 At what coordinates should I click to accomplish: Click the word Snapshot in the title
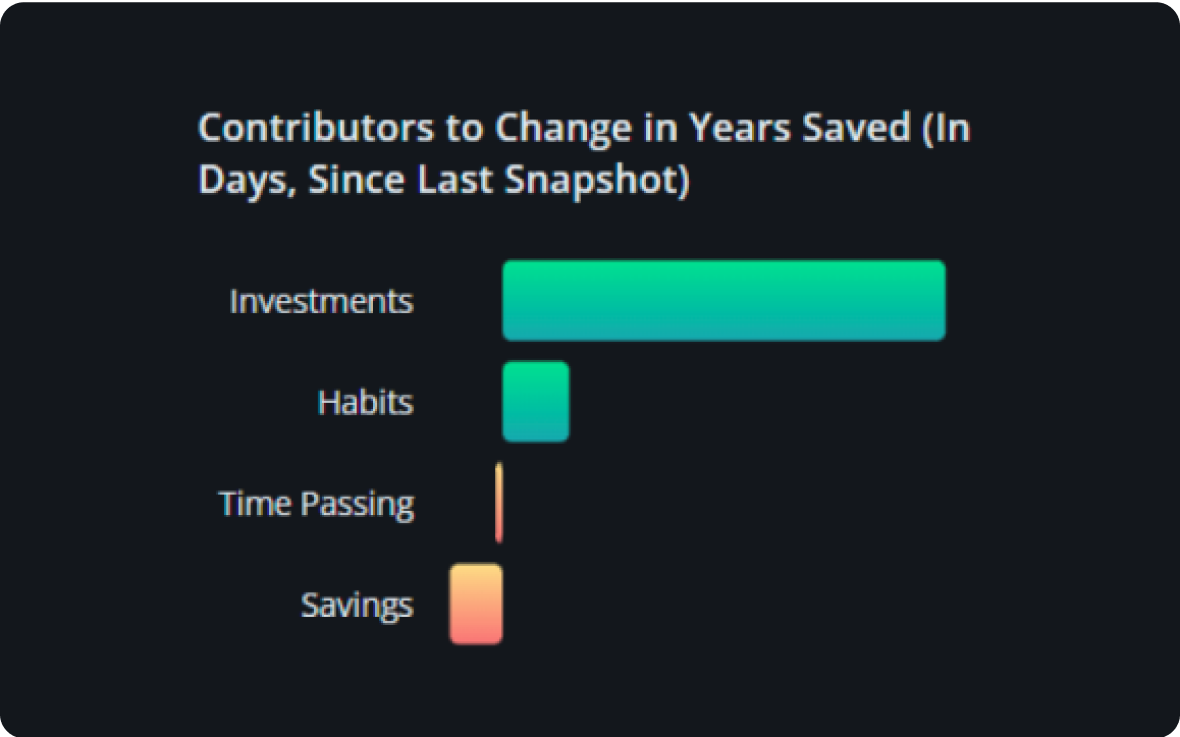(x=597, y=180)
